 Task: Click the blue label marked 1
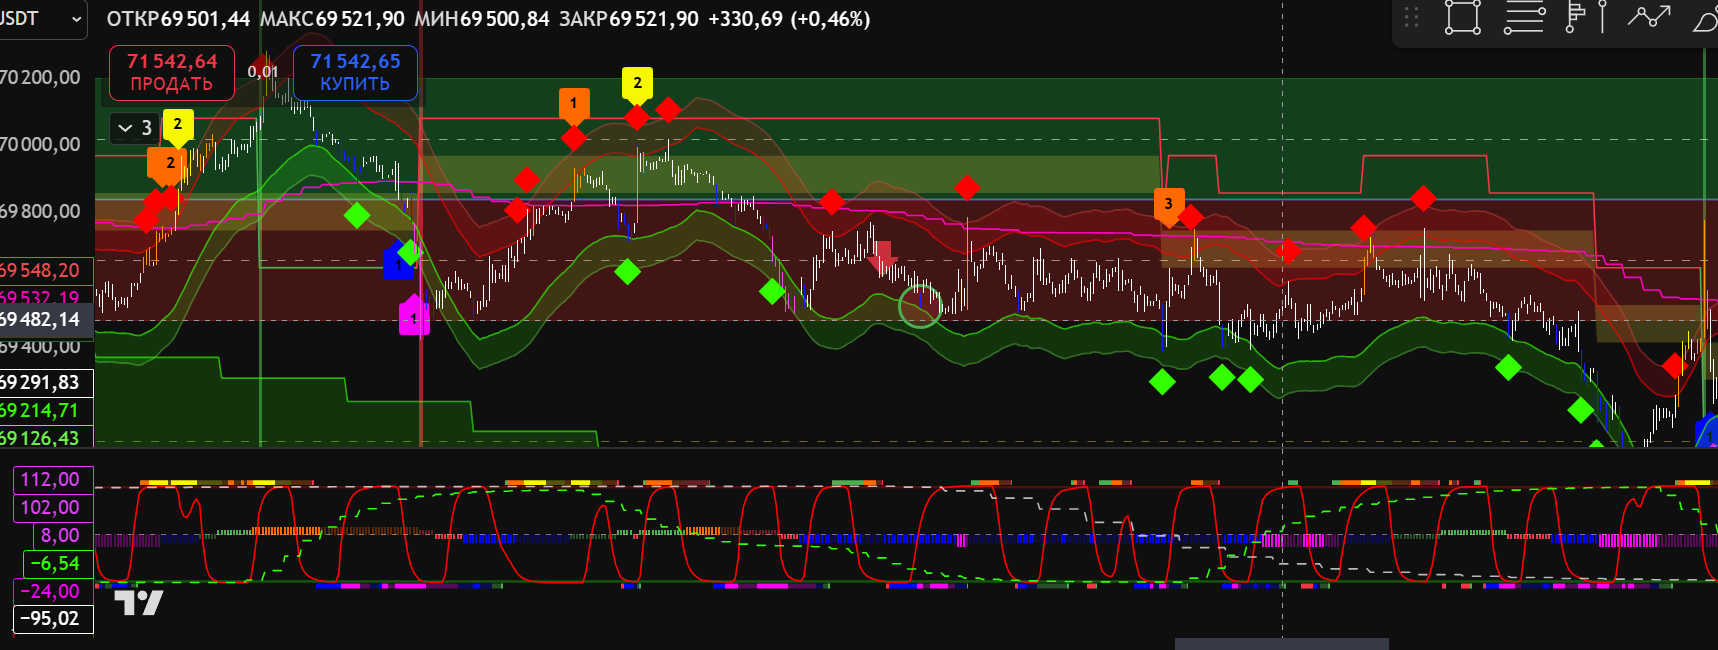click(398, 263)
